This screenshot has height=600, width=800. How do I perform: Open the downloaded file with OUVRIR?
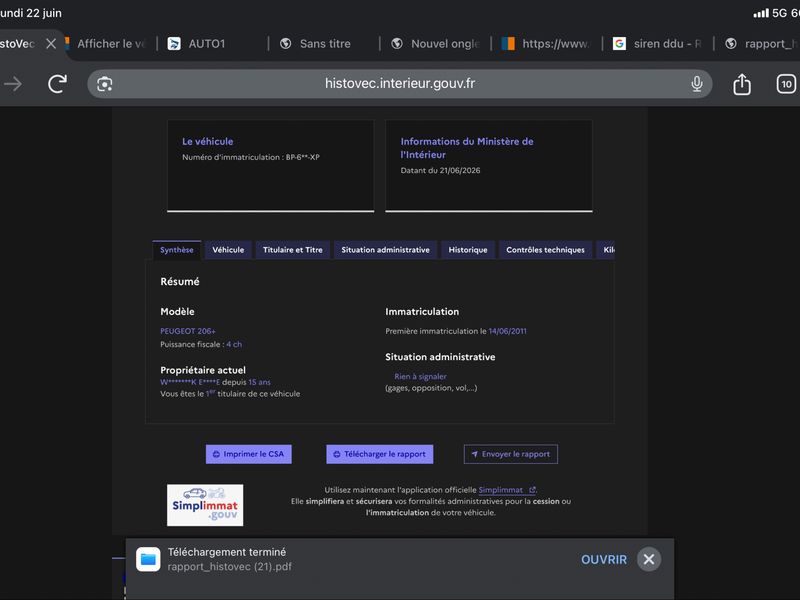point(604,560)
